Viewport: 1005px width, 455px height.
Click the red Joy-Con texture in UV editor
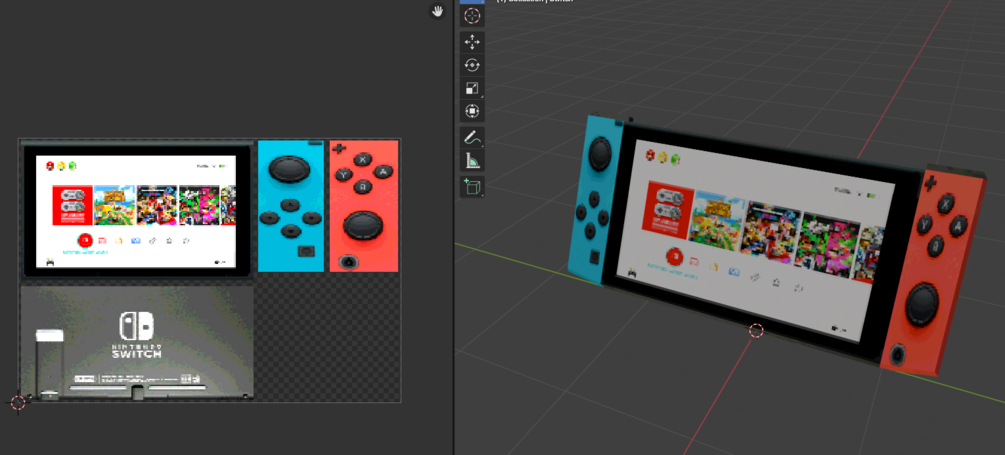[364, 206]
